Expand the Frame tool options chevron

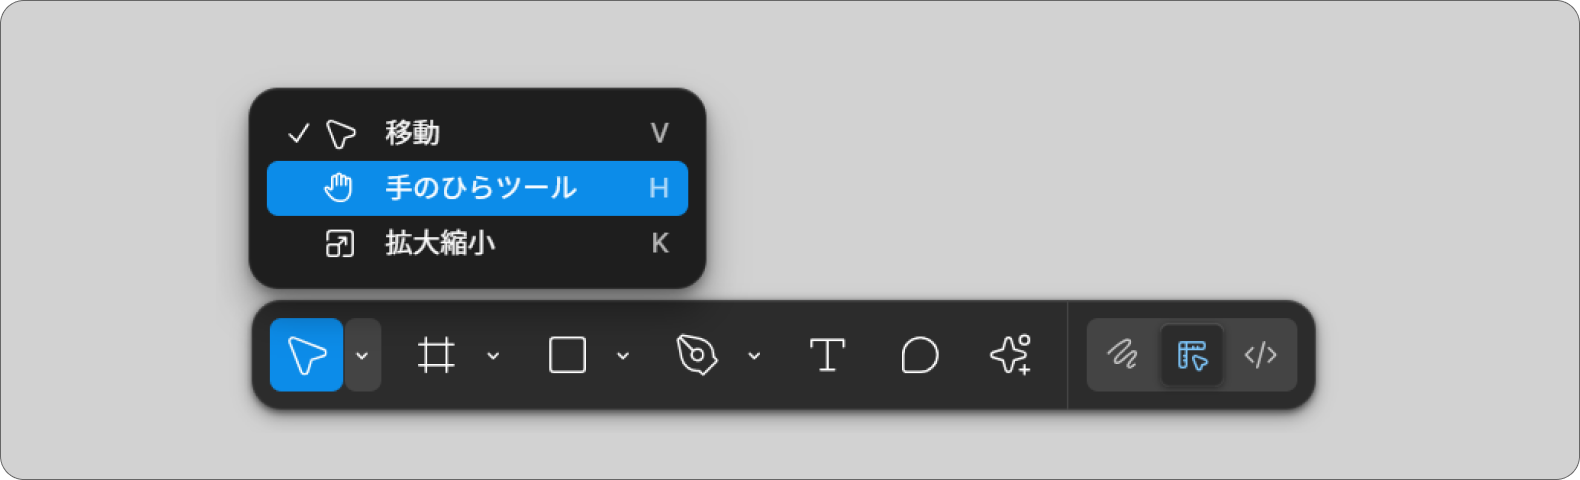pos(493,355)
